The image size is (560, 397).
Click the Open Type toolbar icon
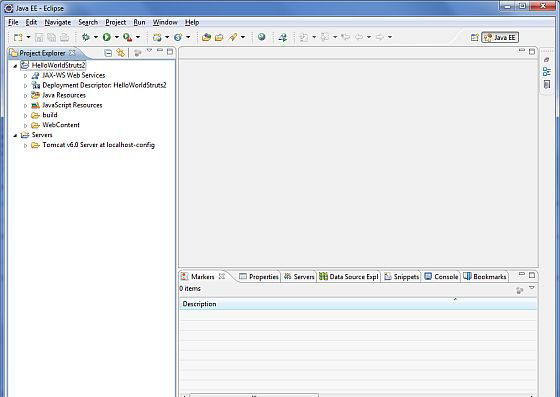click(x=206, y=37)
